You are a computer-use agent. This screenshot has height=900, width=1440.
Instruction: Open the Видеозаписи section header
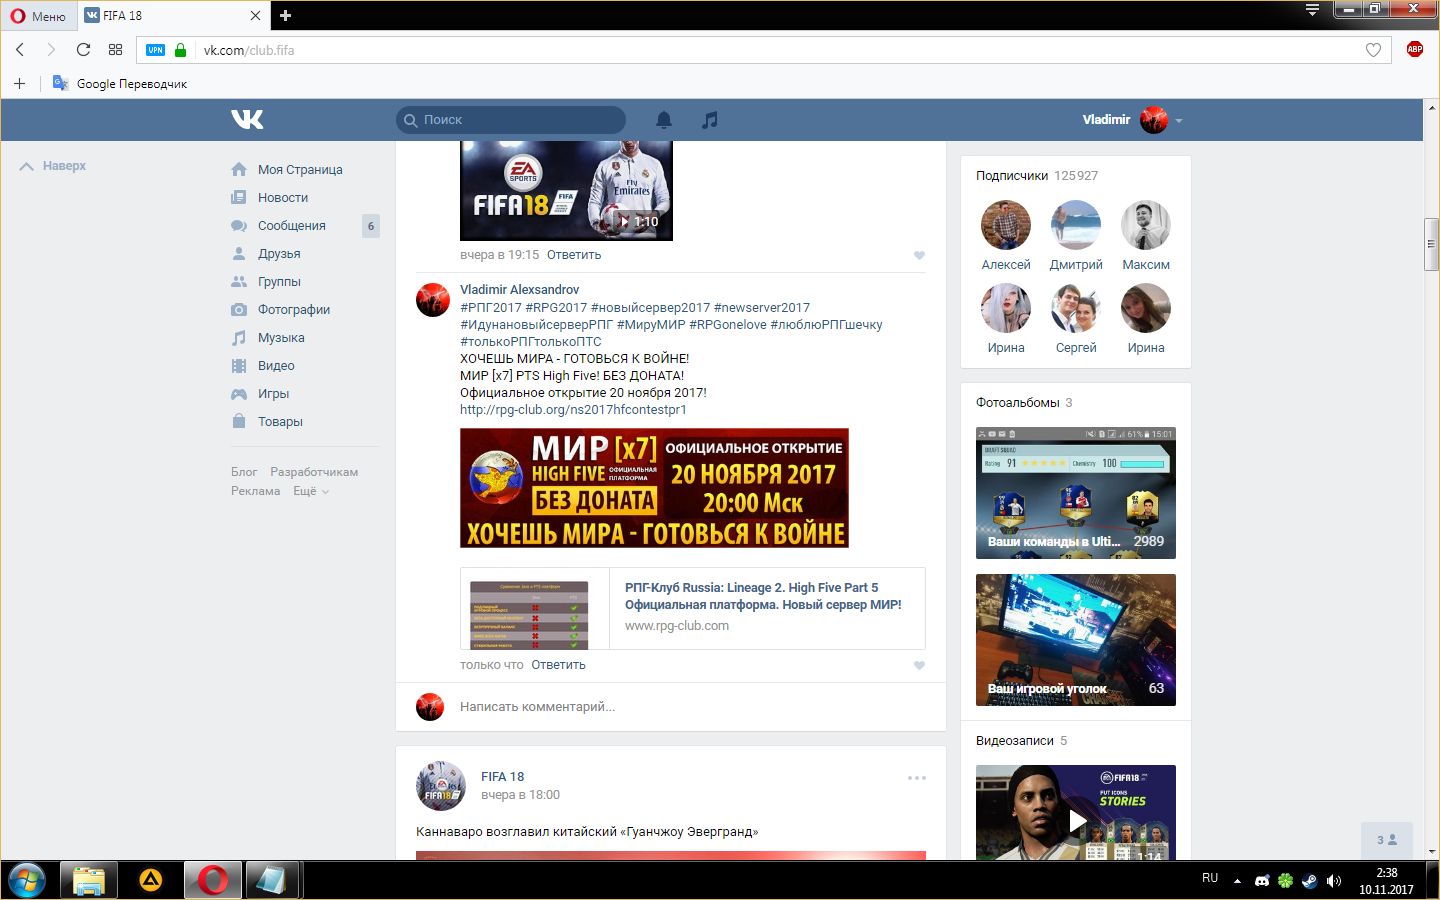click(x=1021, y=741)
